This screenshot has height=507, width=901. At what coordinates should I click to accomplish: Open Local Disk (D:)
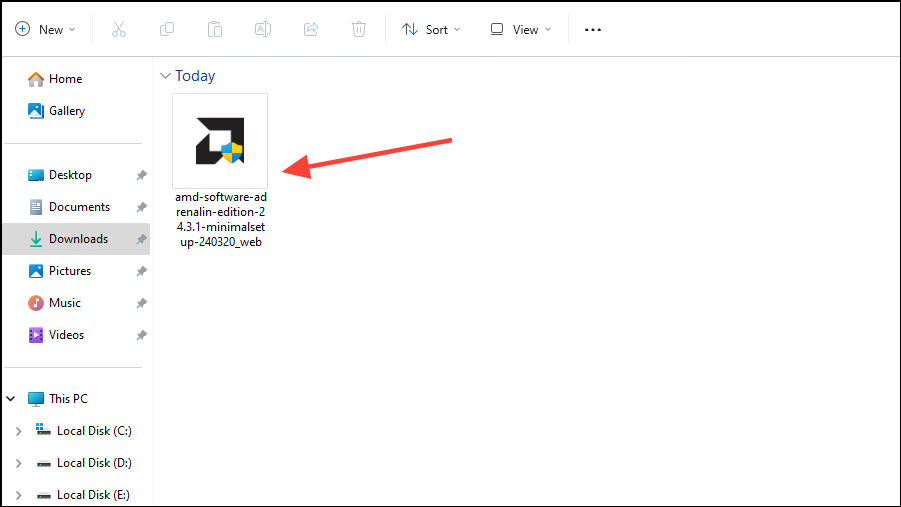[84, 463]
